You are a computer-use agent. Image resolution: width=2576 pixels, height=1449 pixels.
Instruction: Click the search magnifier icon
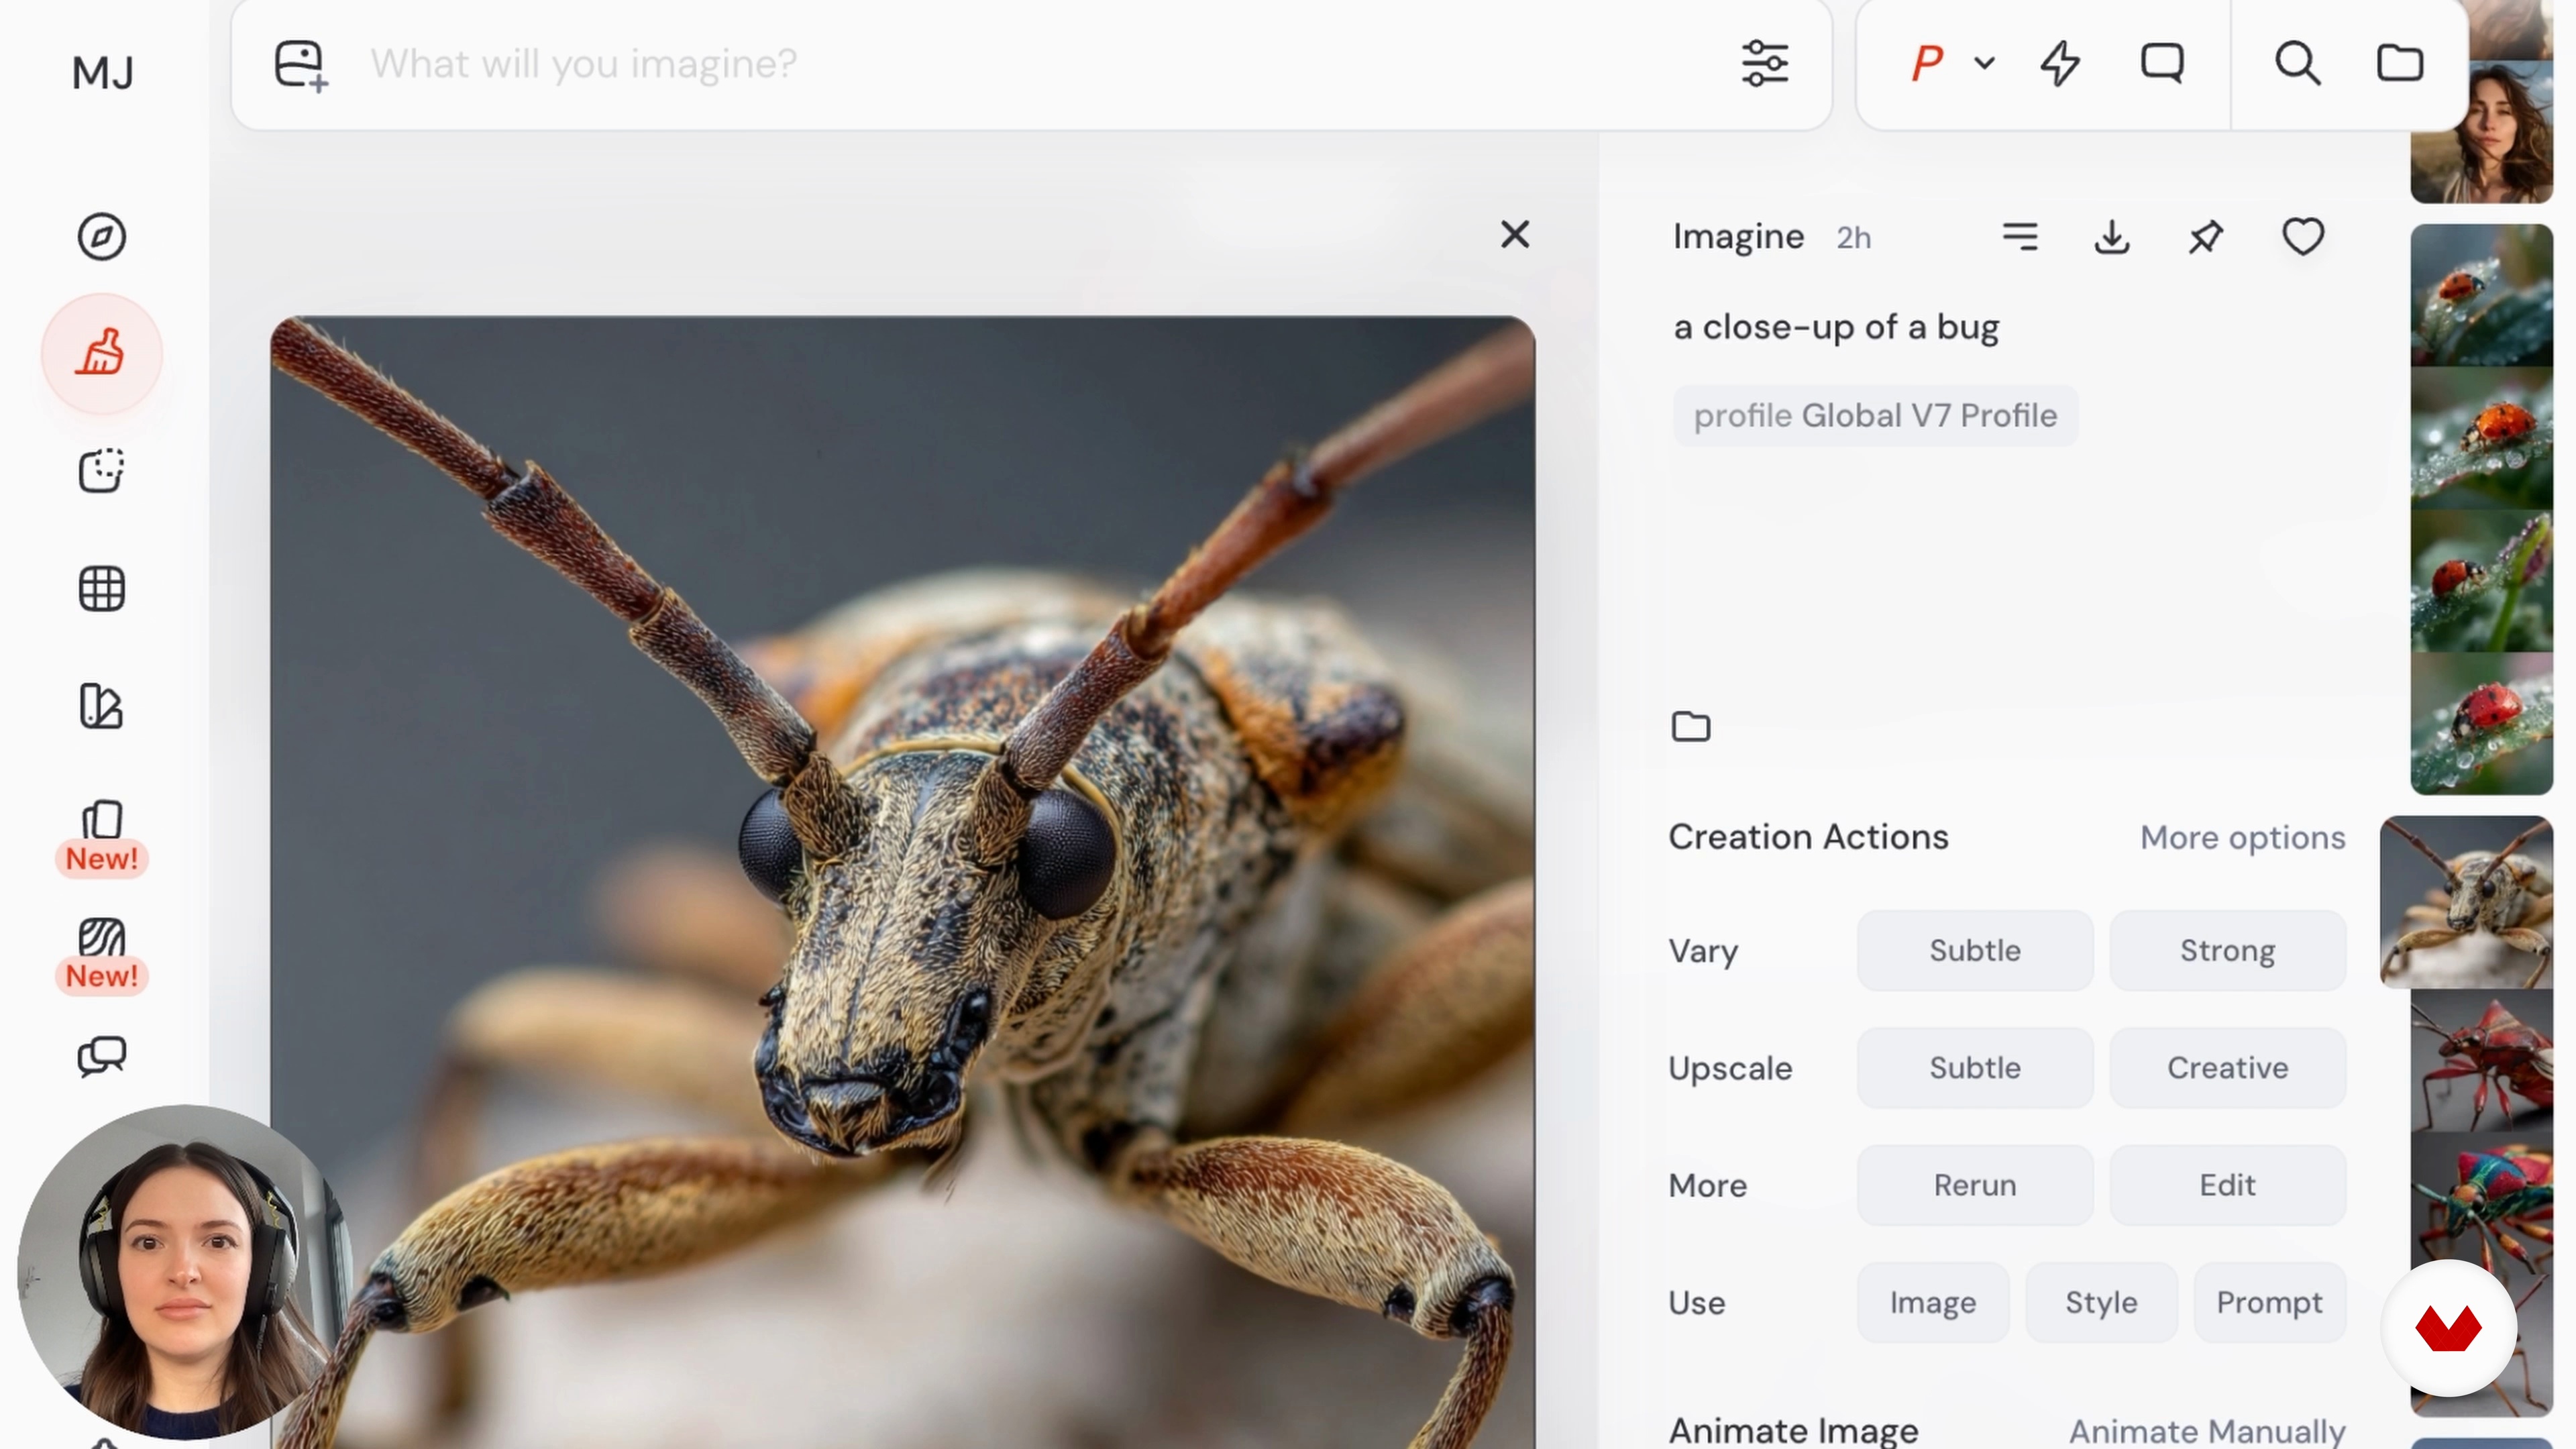click(2297, 63)
